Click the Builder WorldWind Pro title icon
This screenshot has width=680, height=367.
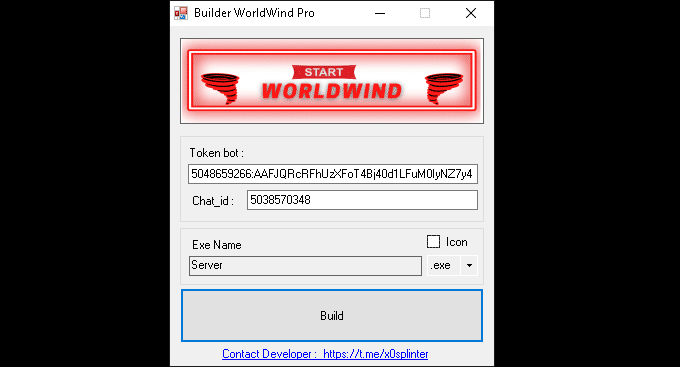181,13
